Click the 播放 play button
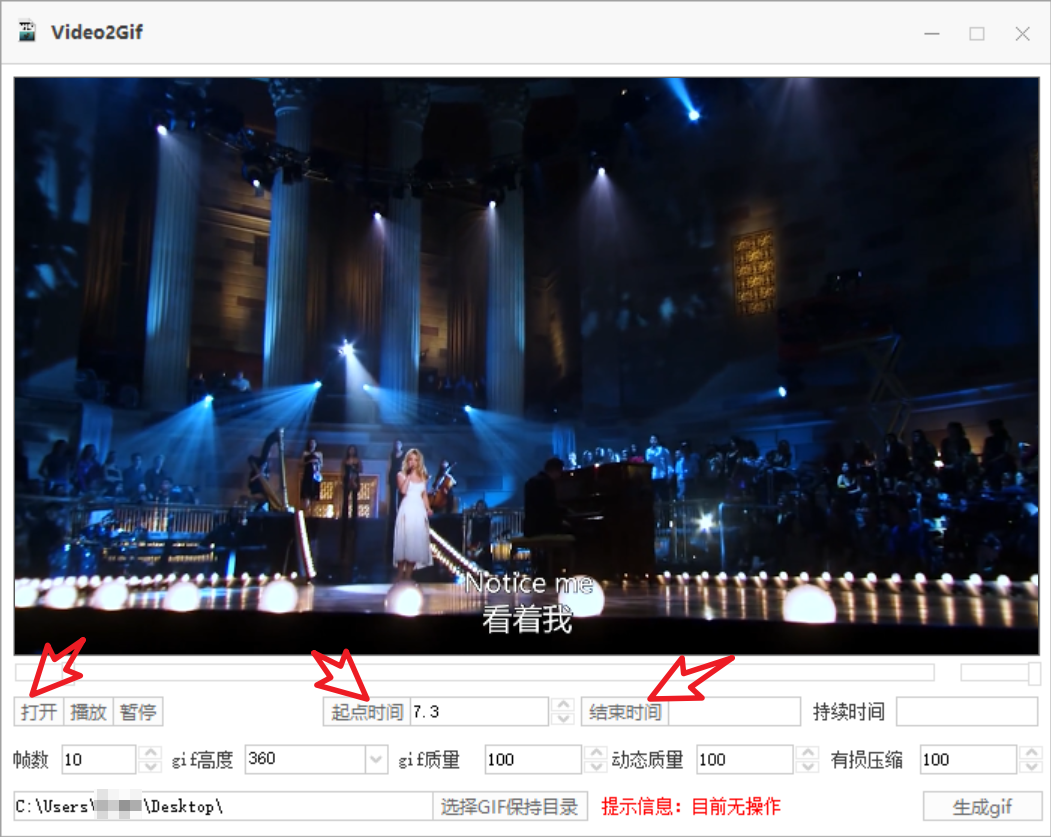1051x837 pixels. pyautogui.click(x=88, y=712)
